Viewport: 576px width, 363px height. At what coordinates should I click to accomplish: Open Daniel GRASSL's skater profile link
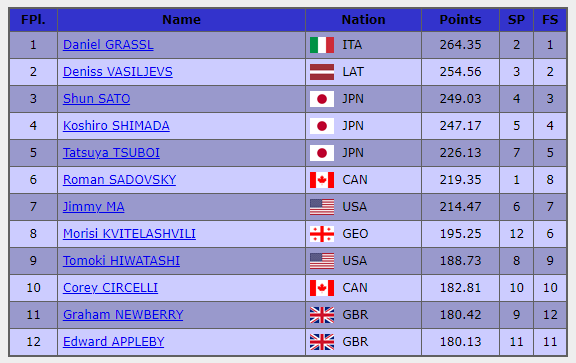tap(108, 45)
